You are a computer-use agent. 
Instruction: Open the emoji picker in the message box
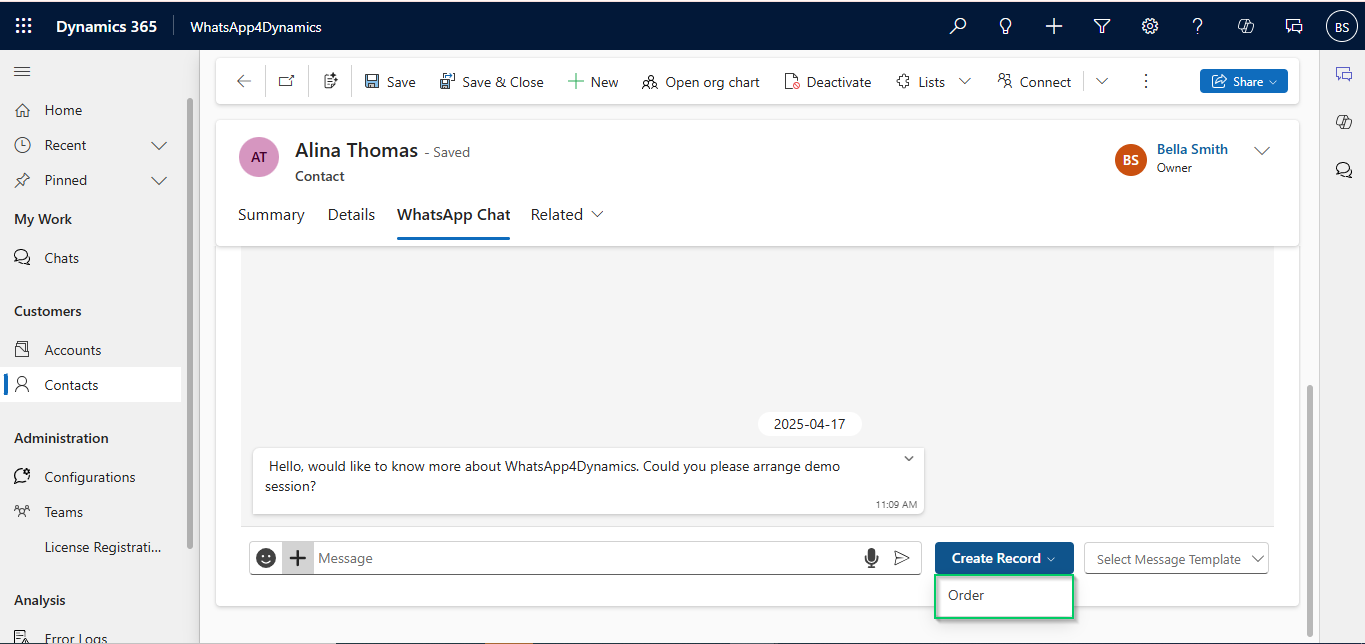click(x=266, y=558)
